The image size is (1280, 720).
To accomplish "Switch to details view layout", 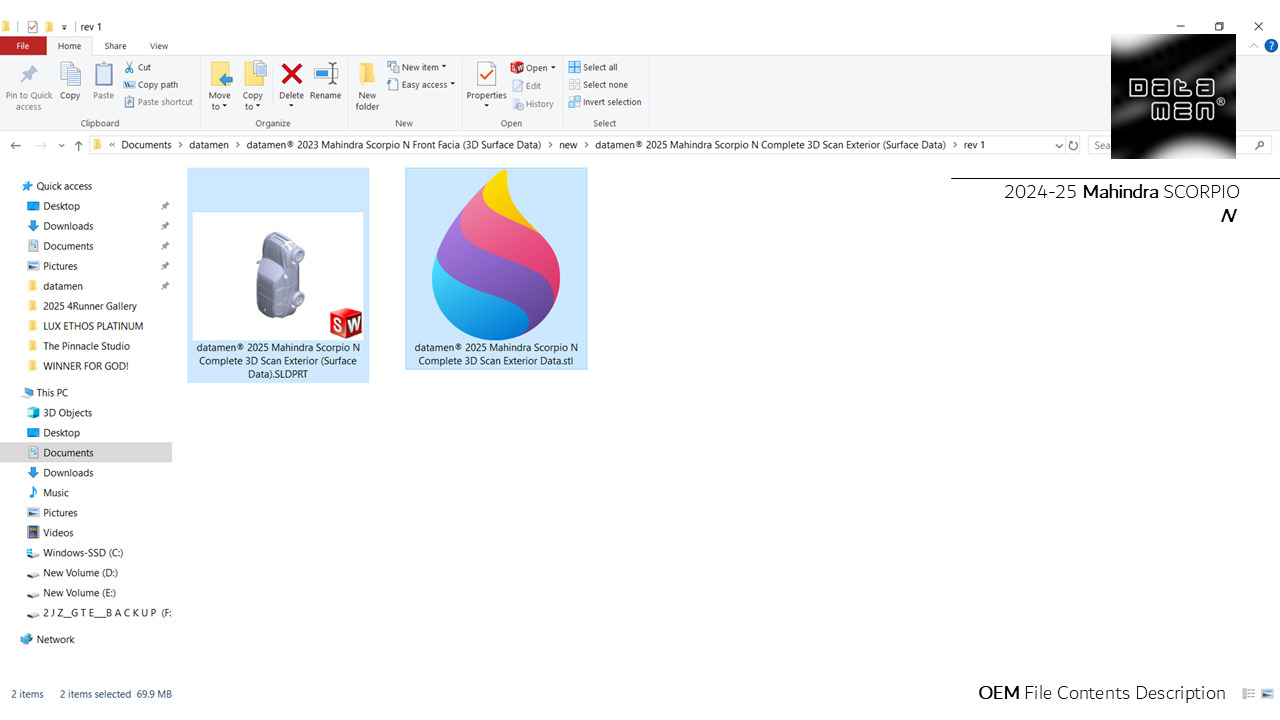I will point(1248,694).
